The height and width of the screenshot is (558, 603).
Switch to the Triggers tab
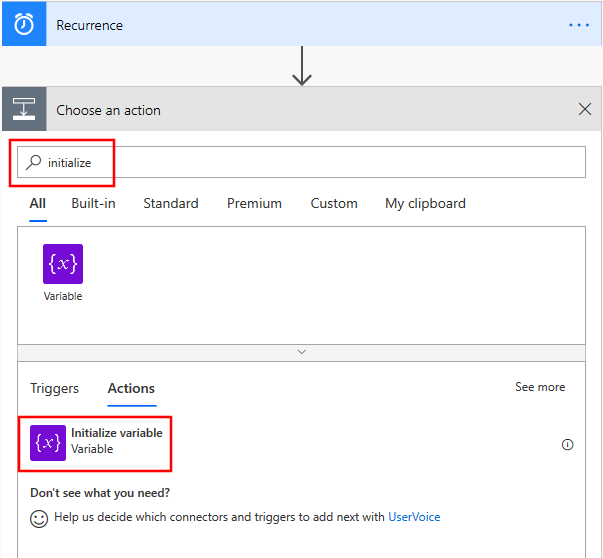click(54, 388)
